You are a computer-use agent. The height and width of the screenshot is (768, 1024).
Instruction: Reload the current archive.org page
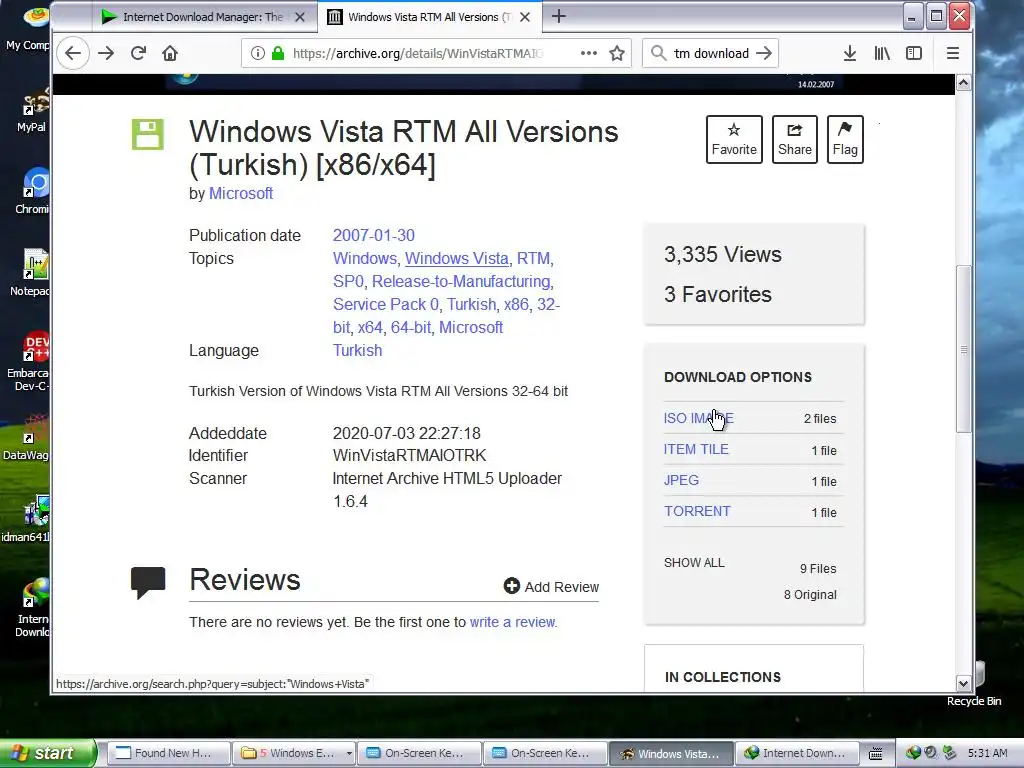point(138,54)
